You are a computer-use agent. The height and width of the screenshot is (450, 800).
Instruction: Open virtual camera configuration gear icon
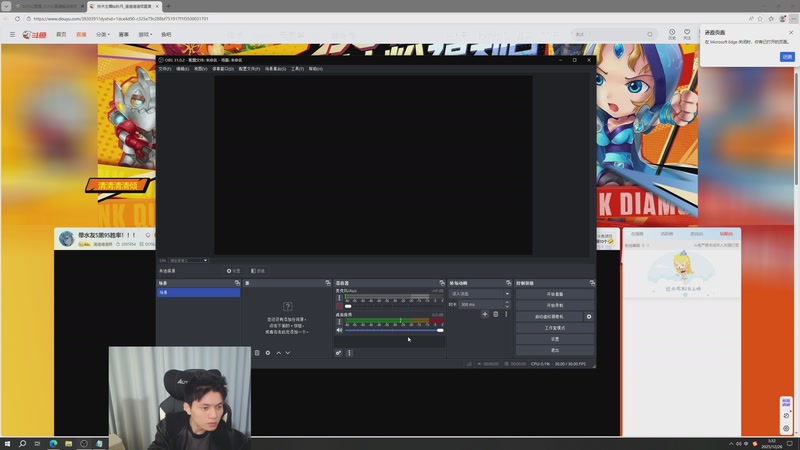pyautogui.click(x=589, y=317)
